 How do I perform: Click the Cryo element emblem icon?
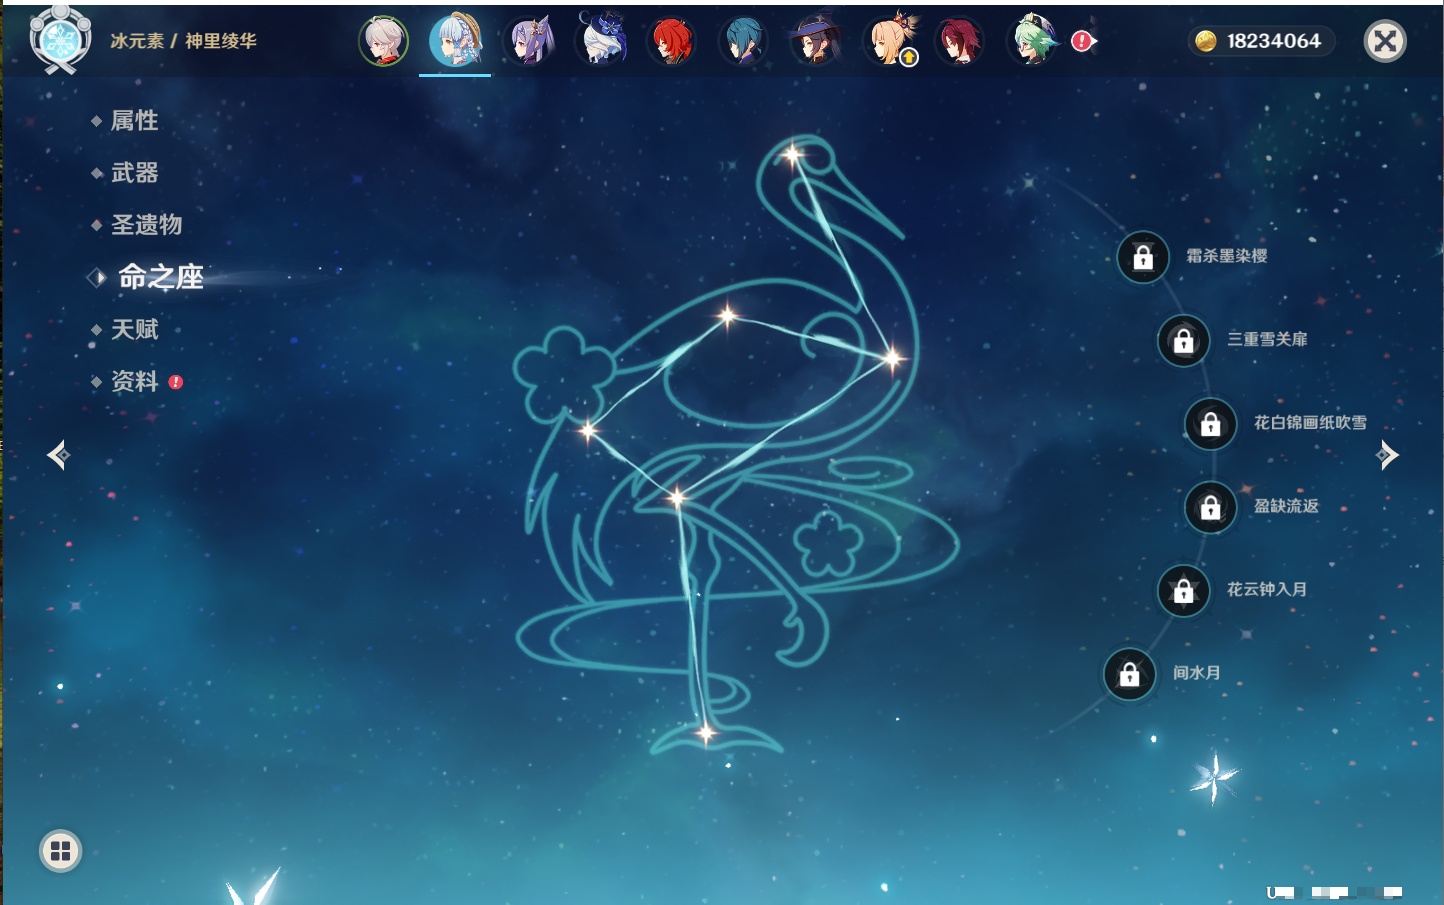[x=60, y=41]
